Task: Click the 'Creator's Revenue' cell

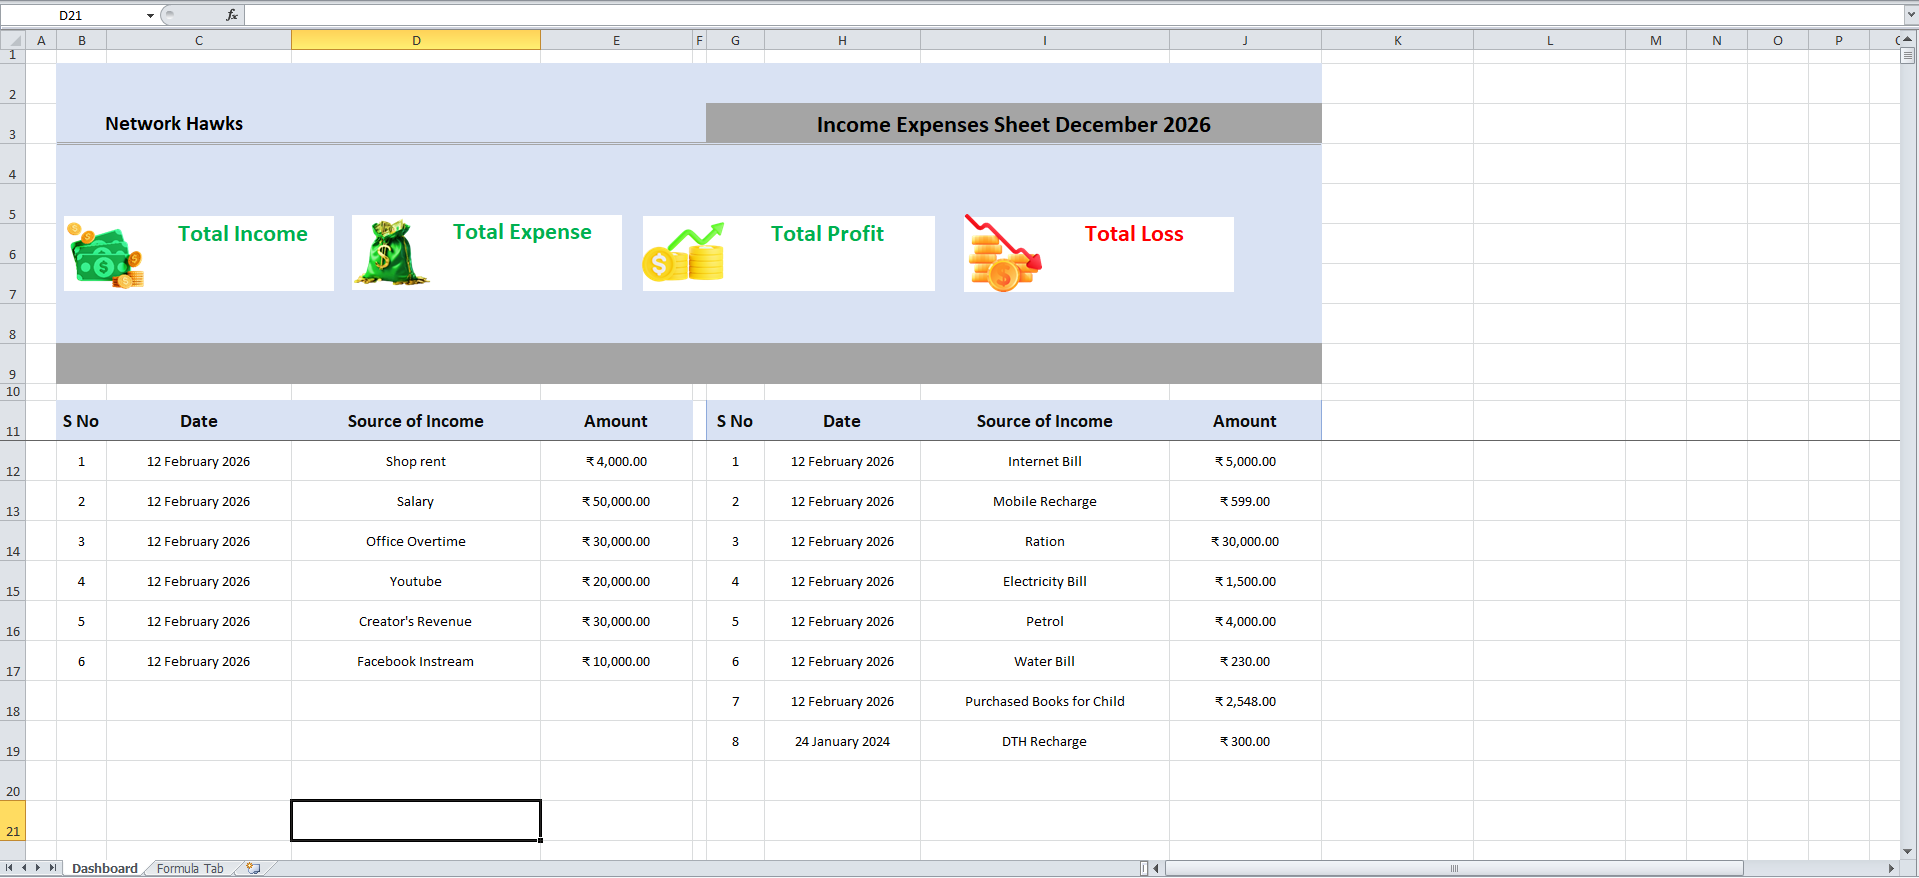Action: [x=416, y=621]
